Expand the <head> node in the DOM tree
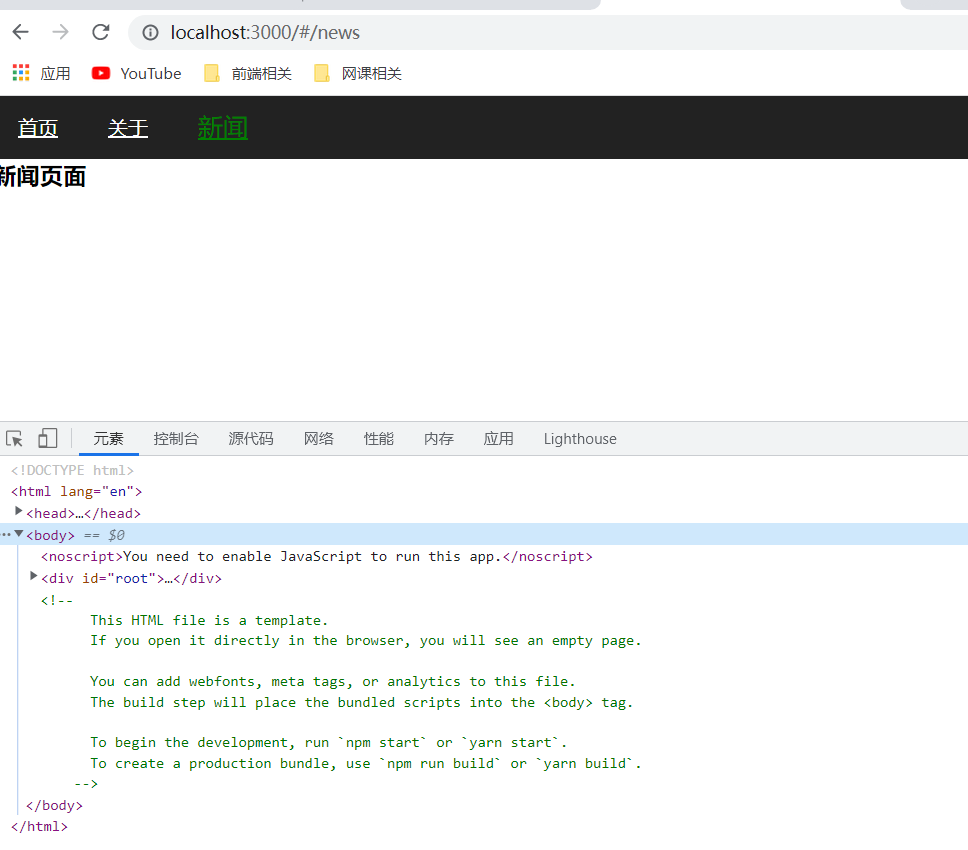 pyautogui.click(x=19, y=511)
